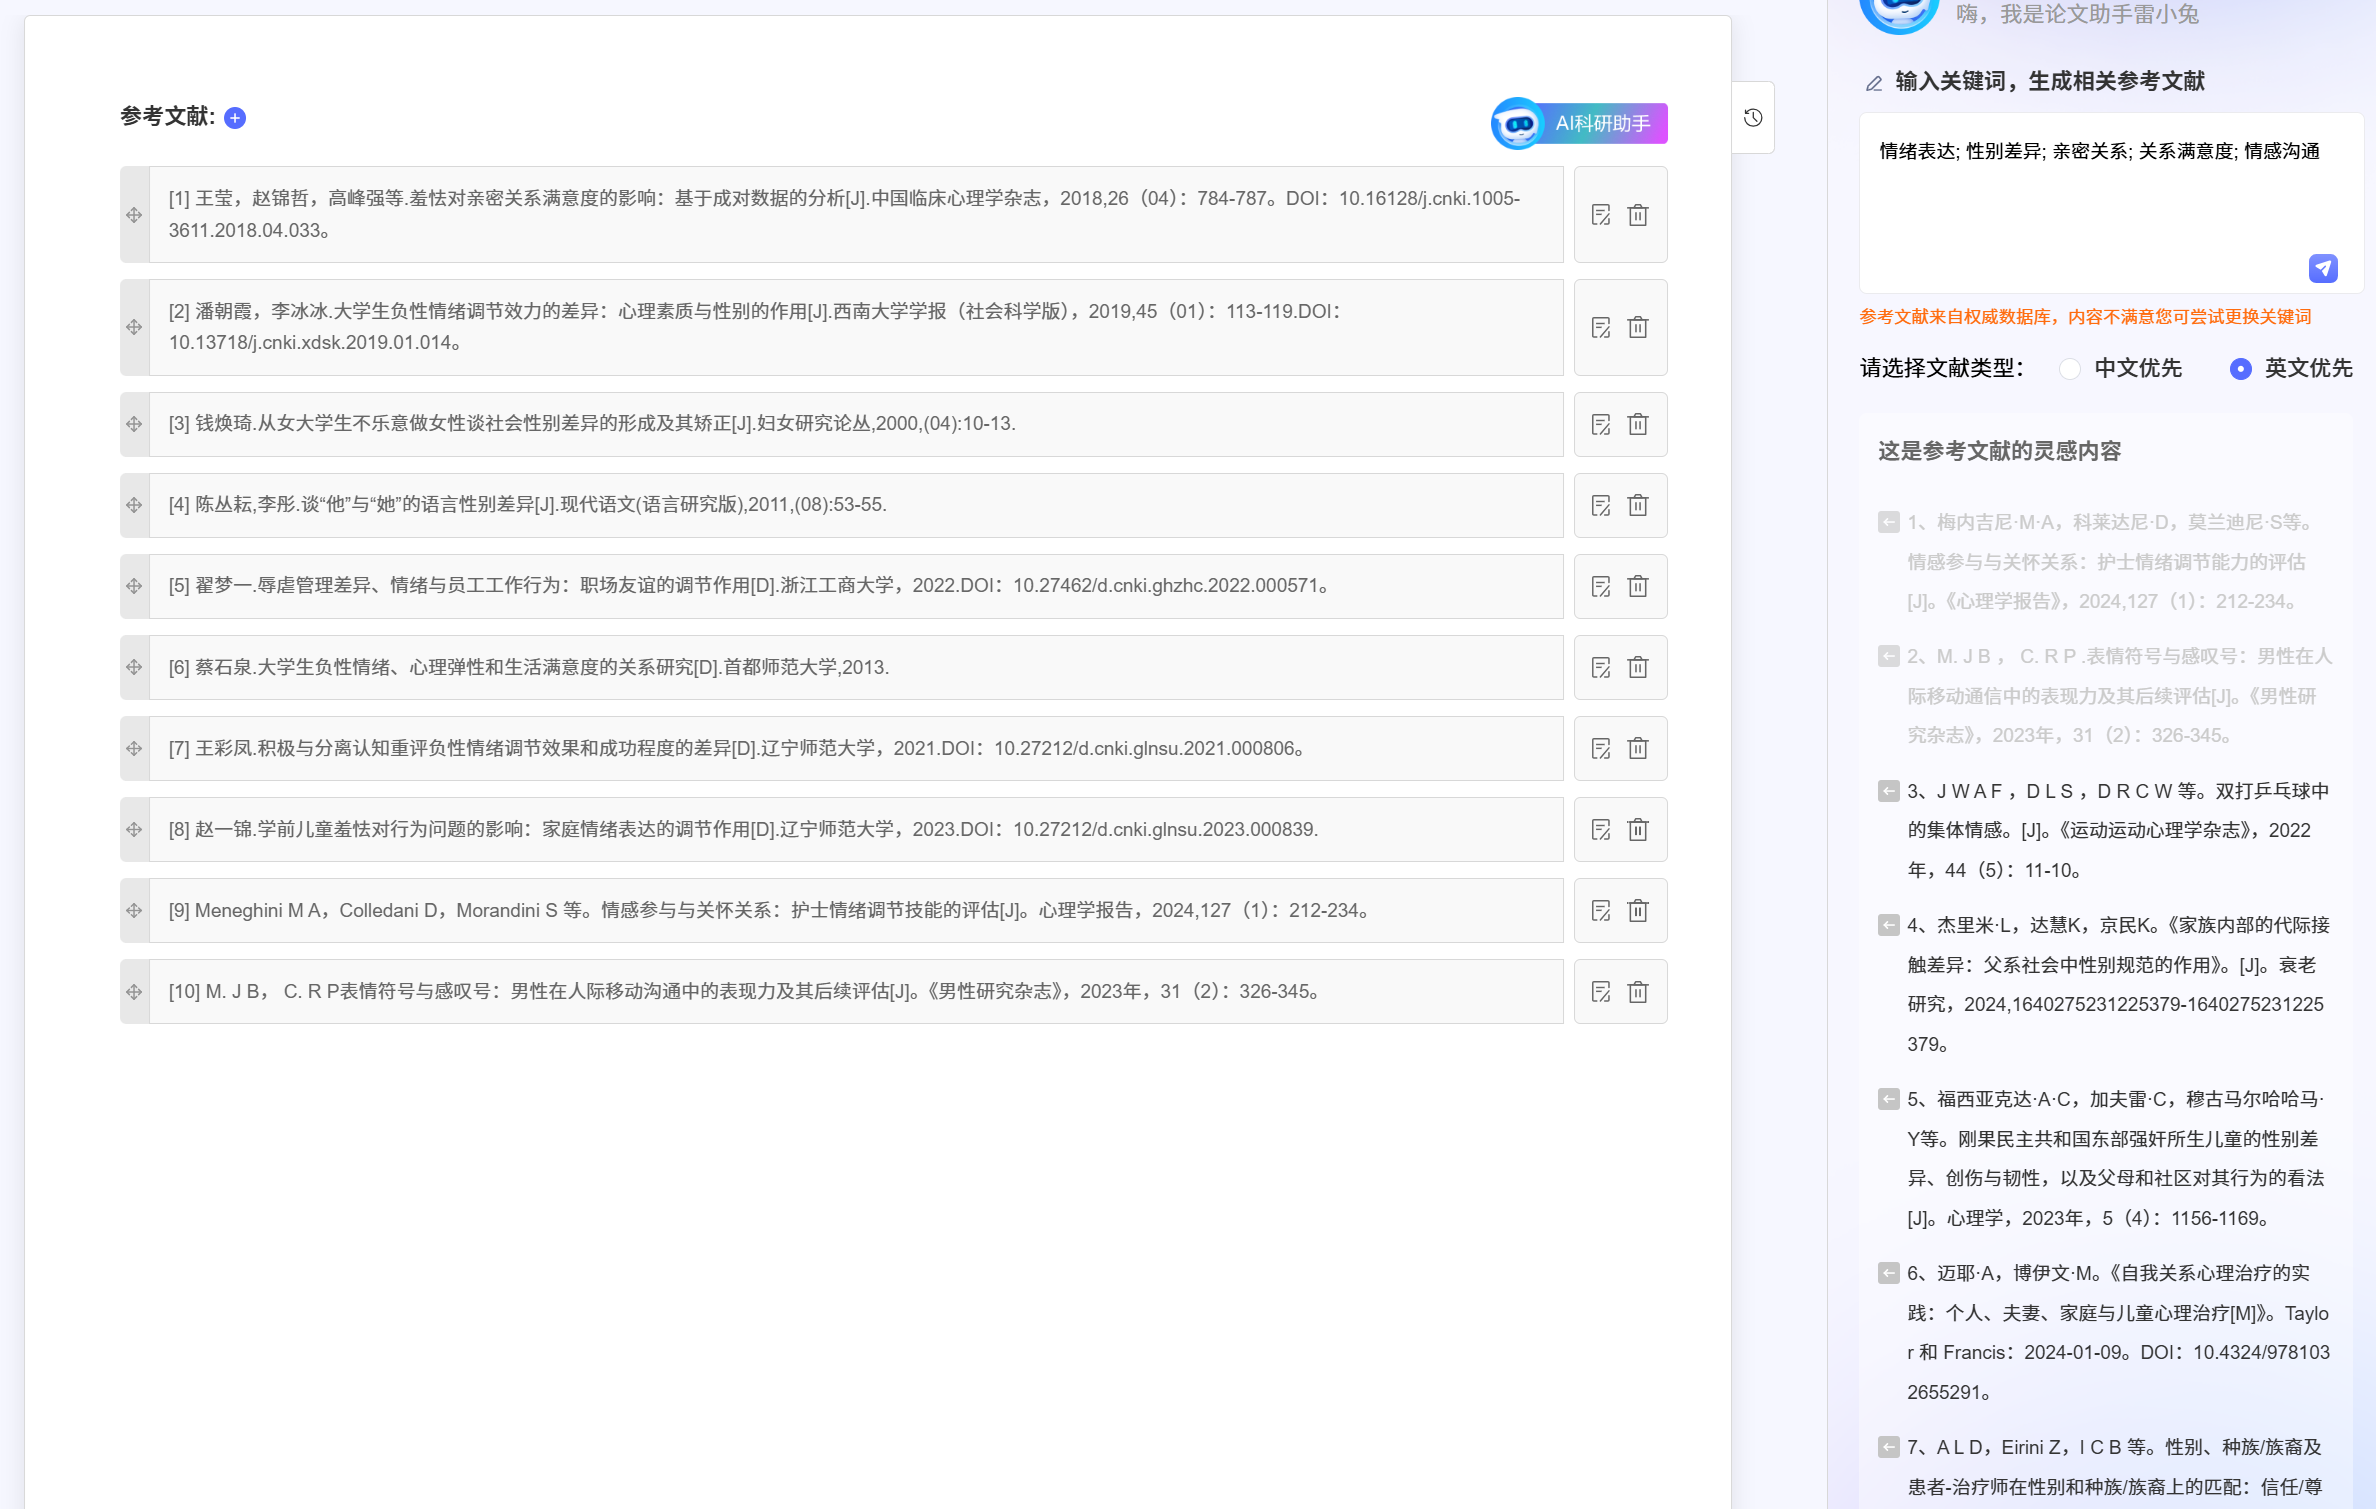
Task: Edit reference [4] 陈丛耘 entry
Action: click(x=1601, y=505)
